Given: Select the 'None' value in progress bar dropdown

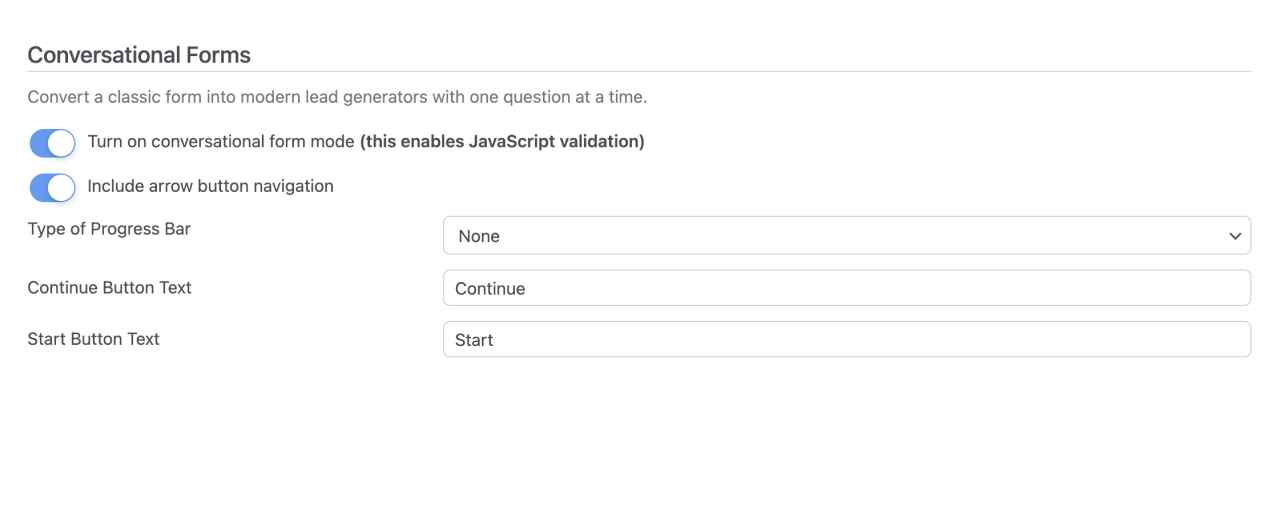Looking at the screenshot, I should coord(479,237).
